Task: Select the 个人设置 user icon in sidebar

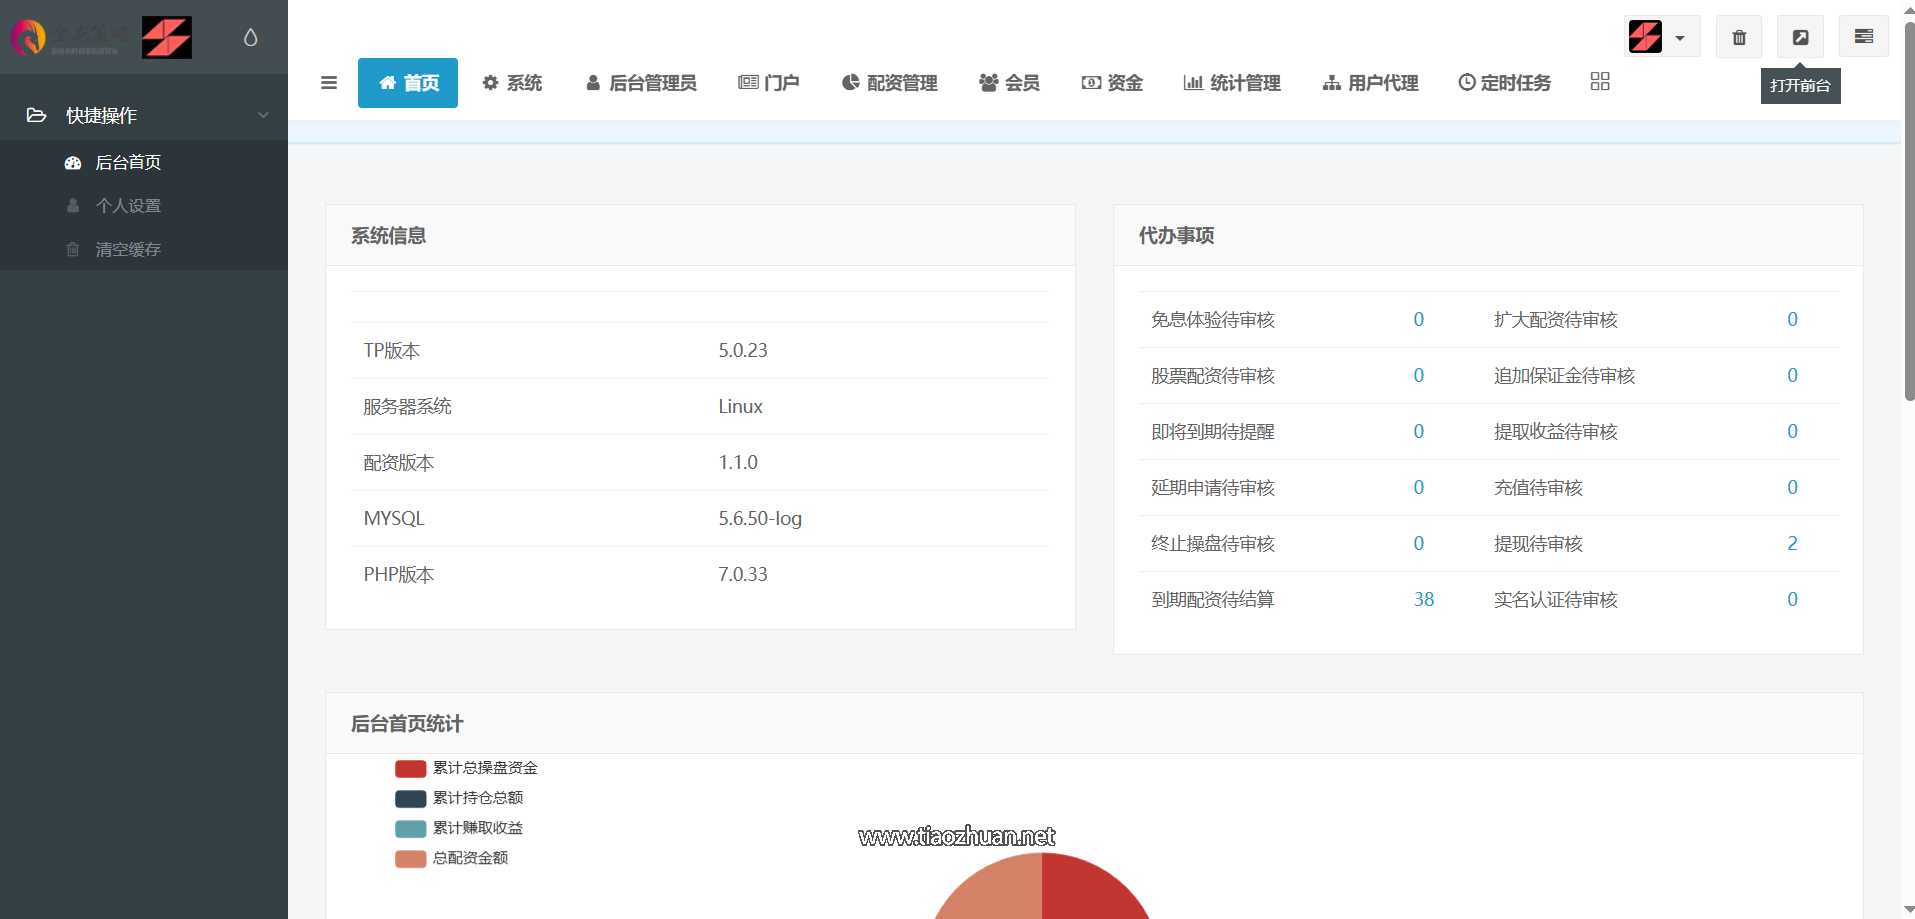Action: pos(72,205)
